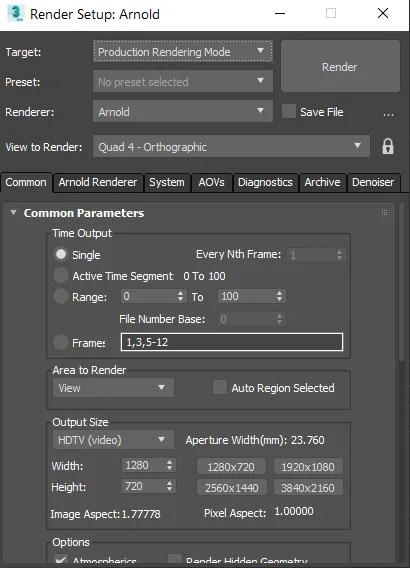The image size is (410, 568).
Task: Open the AOVs tab
Action: pyautogui.click(x=212, y=182)
